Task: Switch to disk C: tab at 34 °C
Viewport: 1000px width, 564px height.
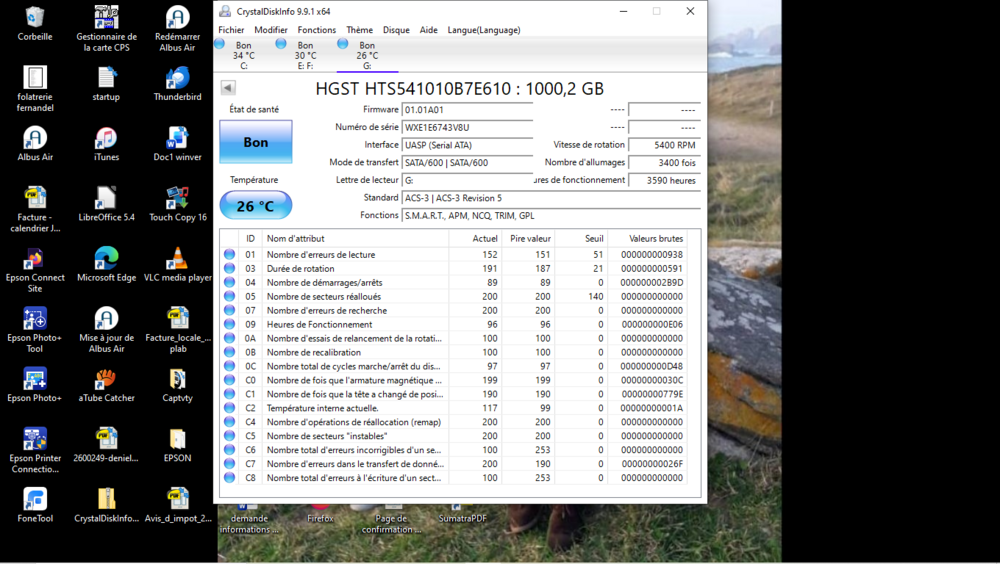Action: pos(244,55)
